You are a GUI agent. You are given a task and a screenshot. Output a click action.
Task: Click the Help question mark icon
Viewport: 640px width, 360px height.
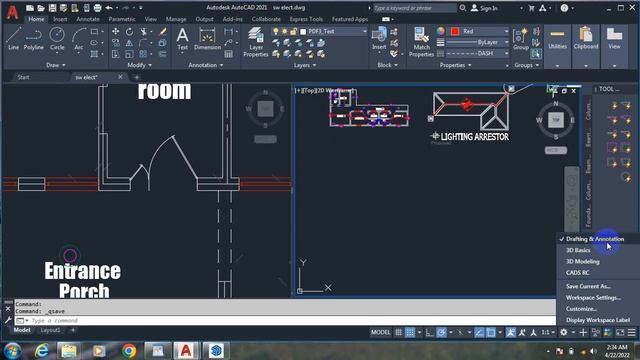pyautogui.click(x=564, y=8)
